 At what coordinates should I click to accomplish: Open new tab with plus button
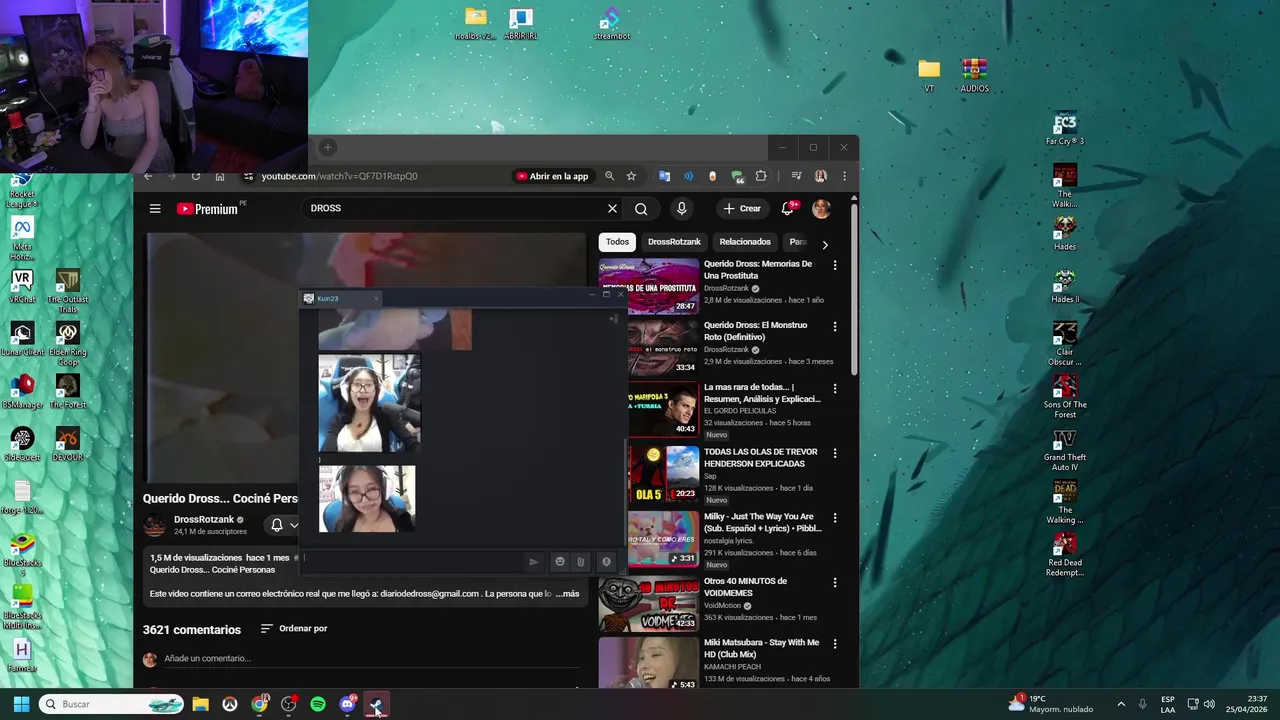[x=327, y=148]
